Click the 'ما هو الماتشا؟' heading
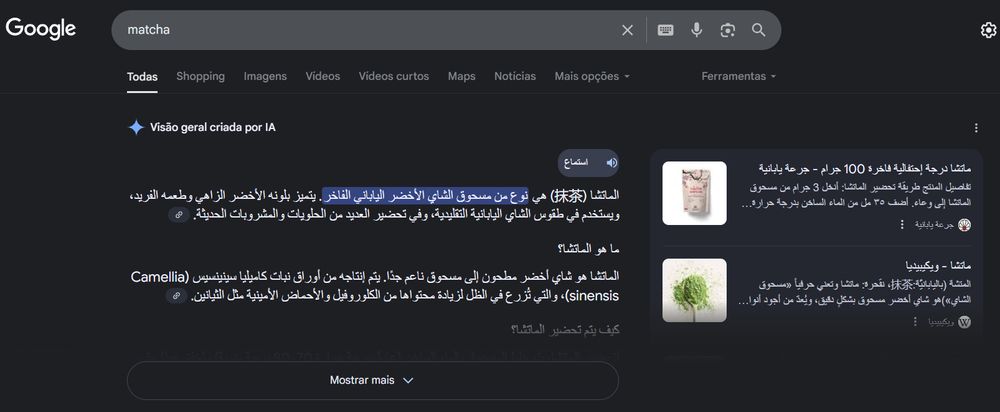 [588, 249]
